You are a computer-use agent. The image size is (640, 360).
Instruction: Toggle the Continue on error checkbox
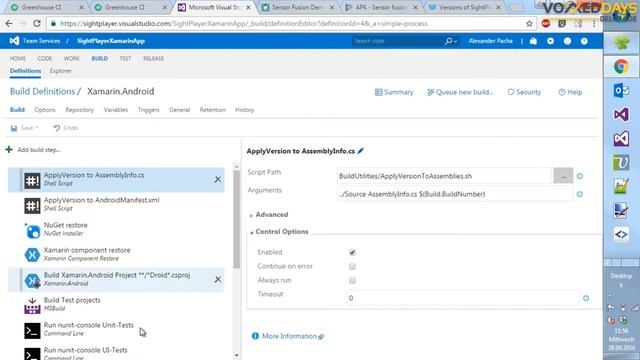coord(352,266)
